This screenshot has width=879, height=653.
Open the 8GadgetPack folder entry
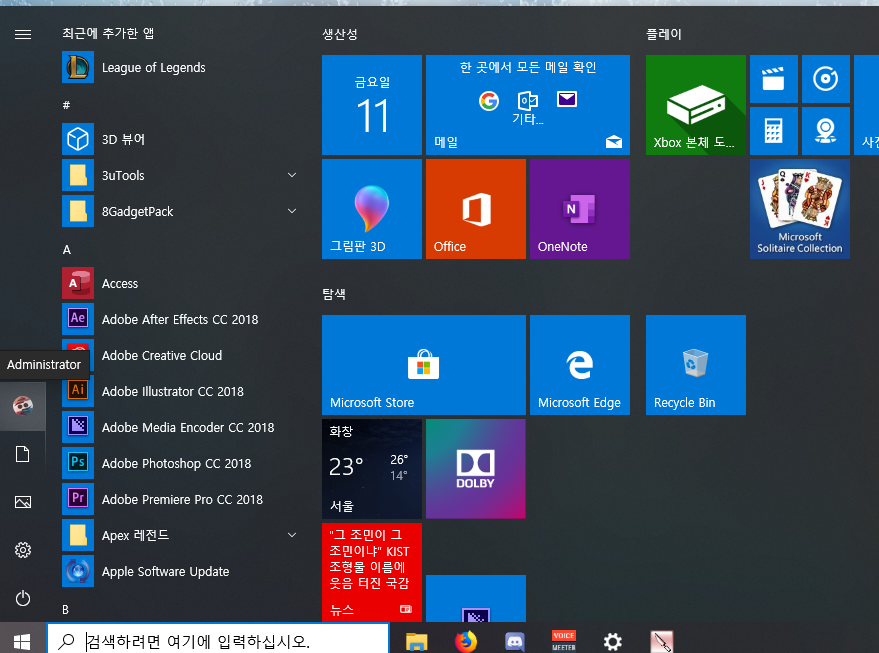[179, 211]
